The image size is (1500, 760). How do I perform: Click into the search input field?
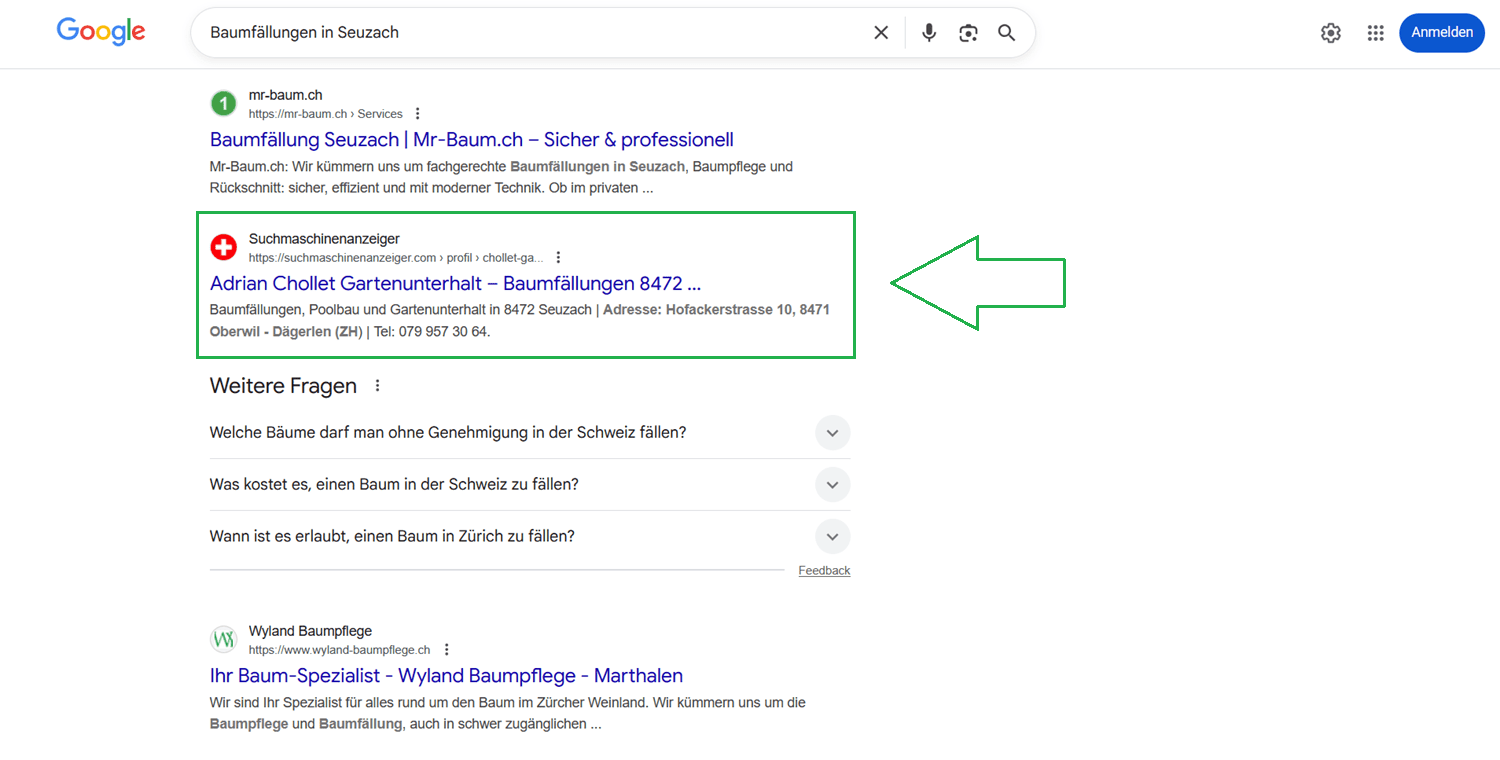(x=530, y=33)
